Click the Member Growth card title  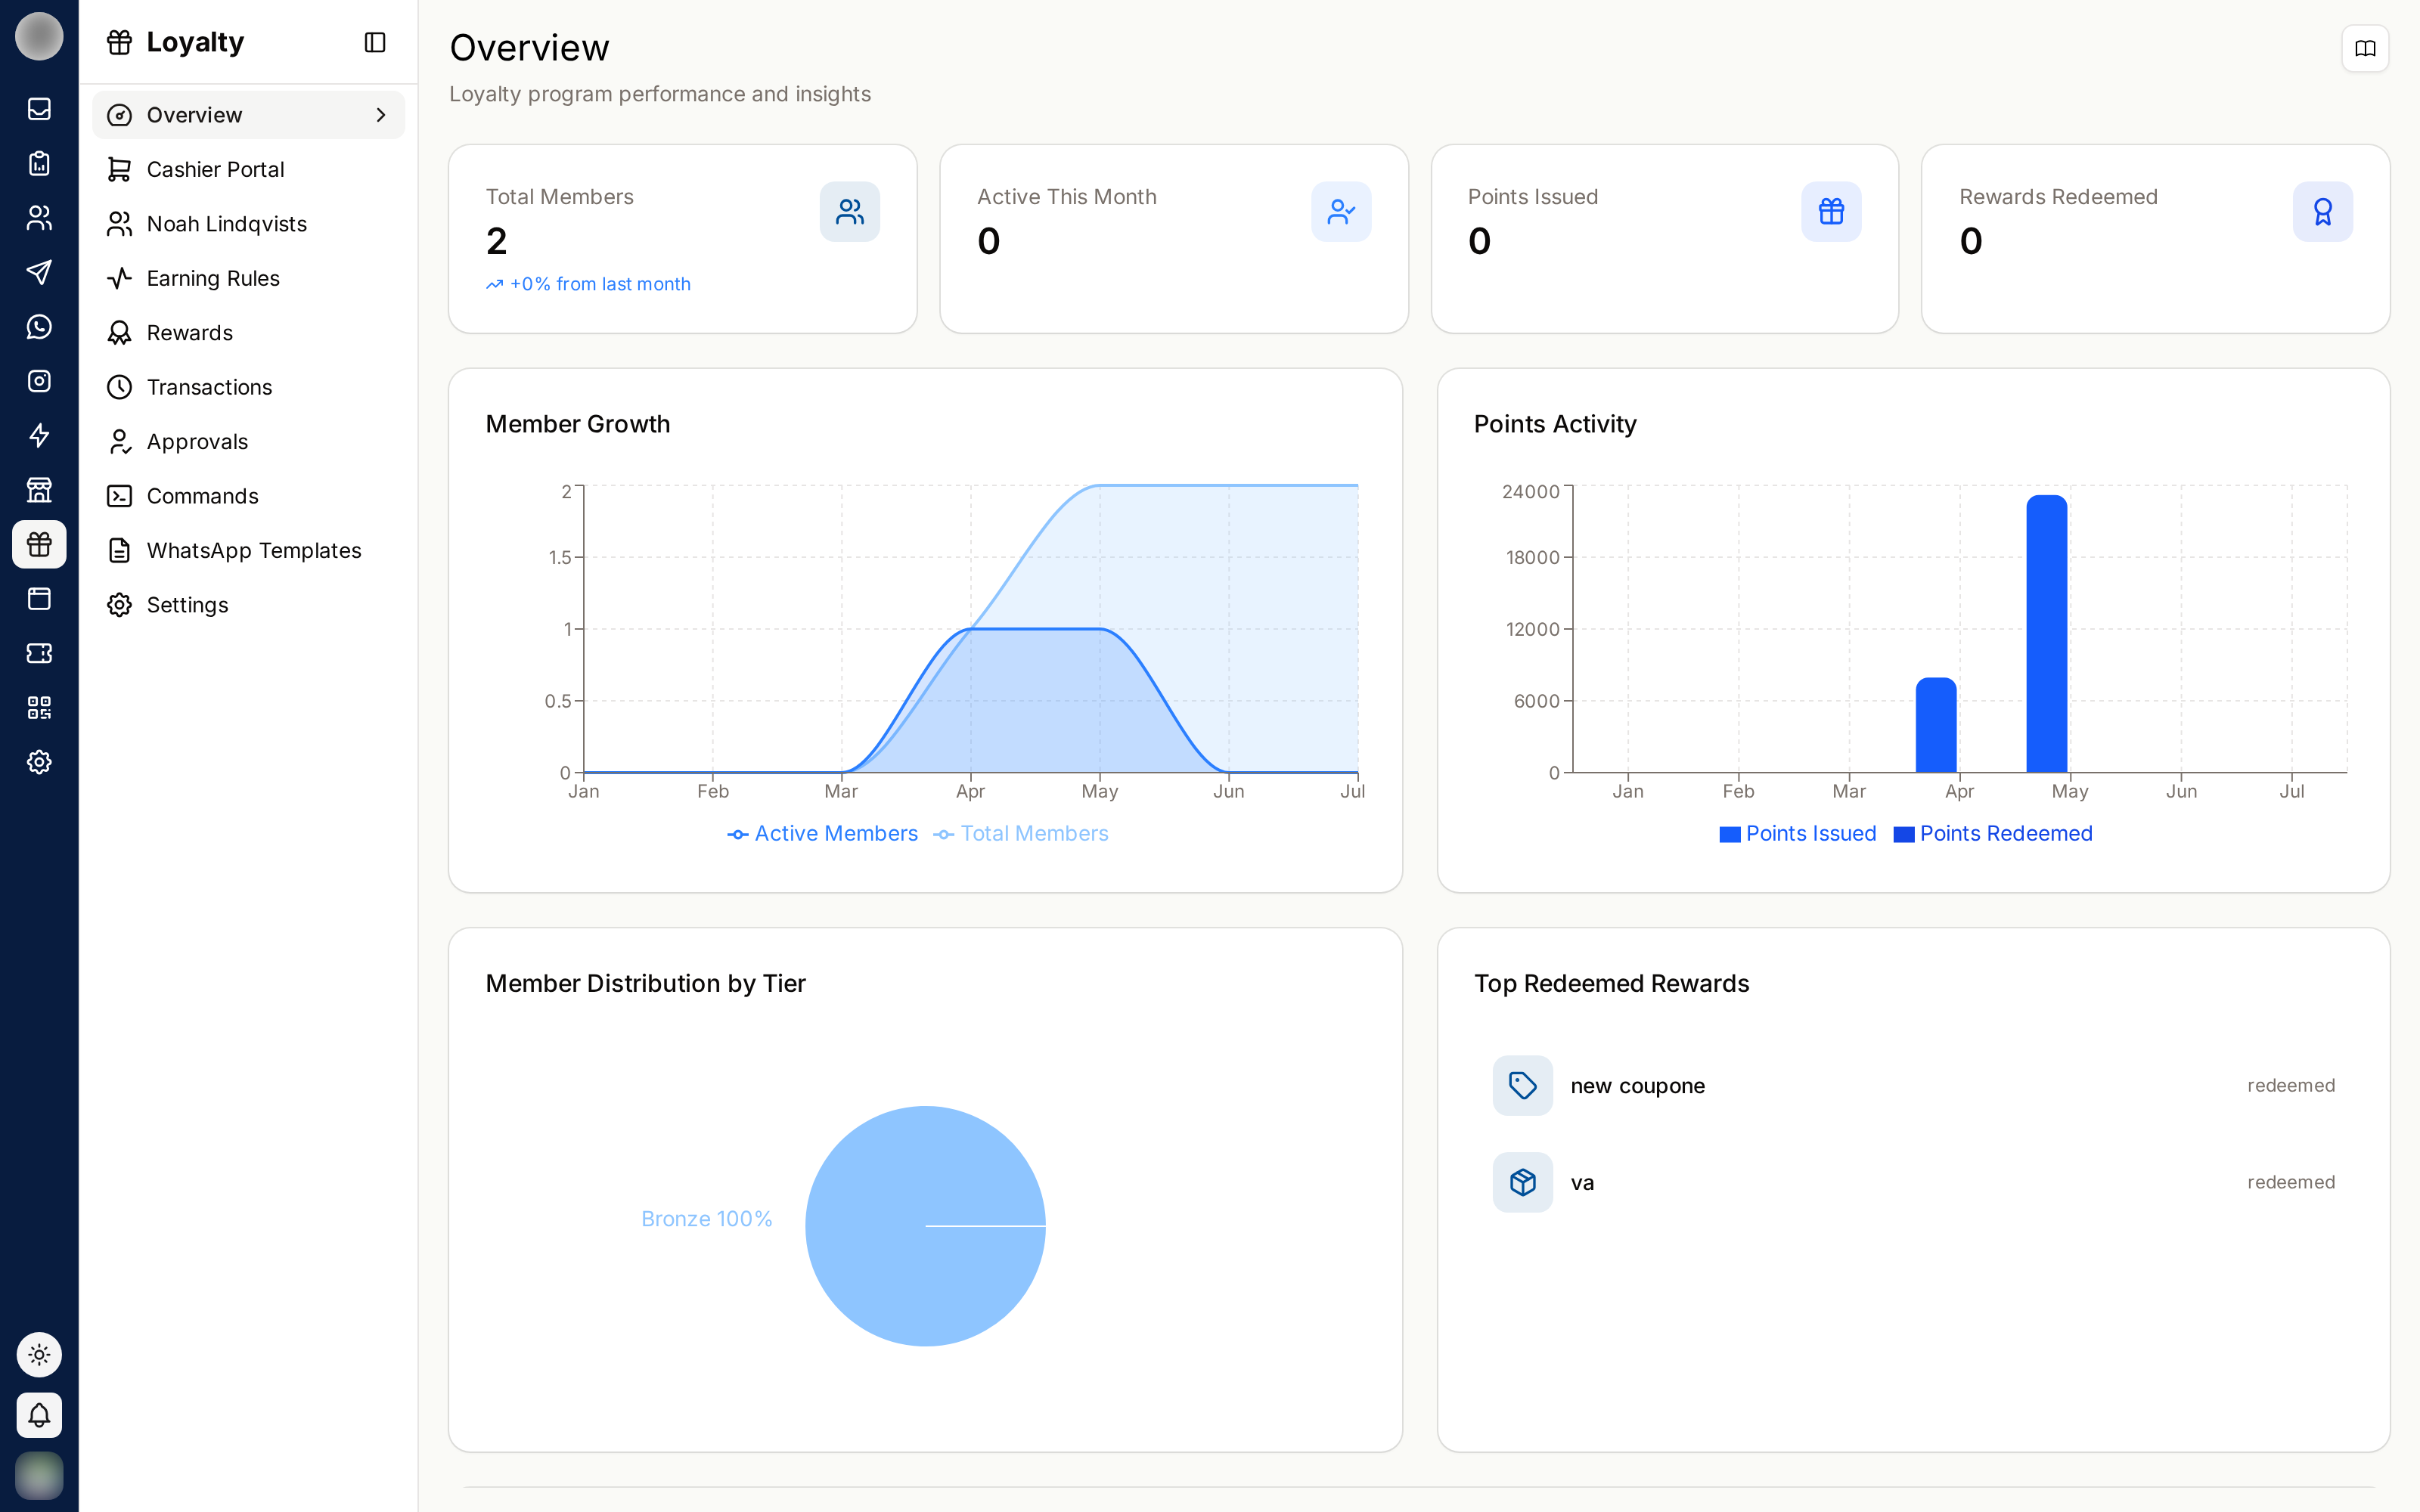coord(578,424)
